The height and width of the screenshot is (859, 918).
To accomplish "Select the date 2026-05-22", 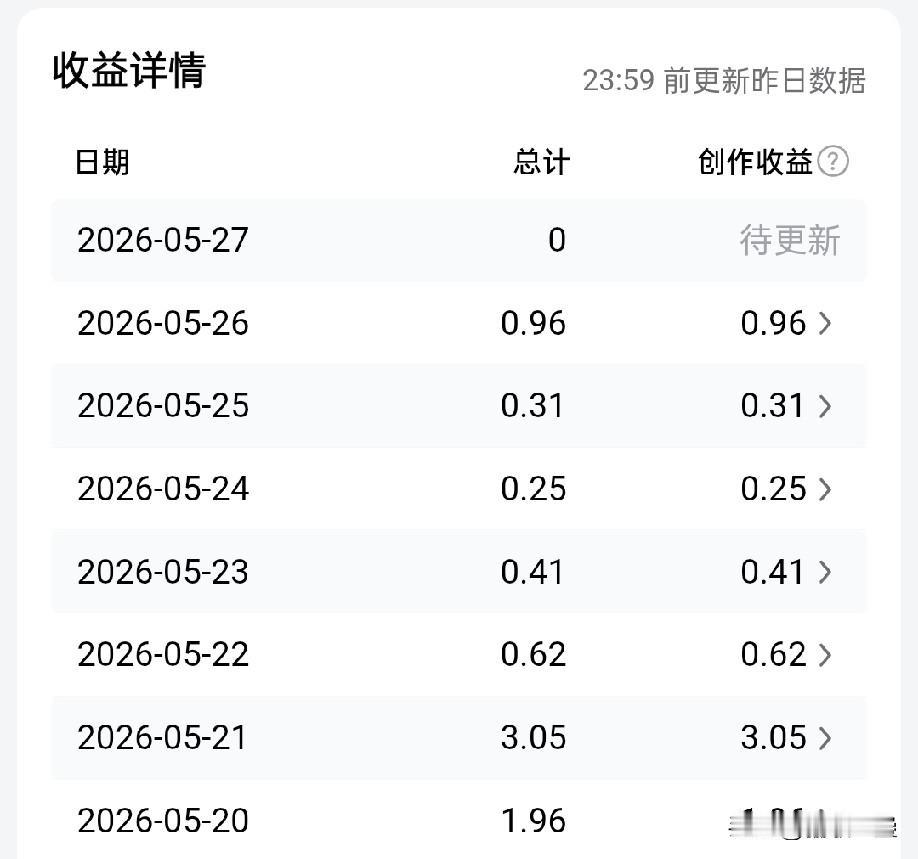I will (163, 655).
